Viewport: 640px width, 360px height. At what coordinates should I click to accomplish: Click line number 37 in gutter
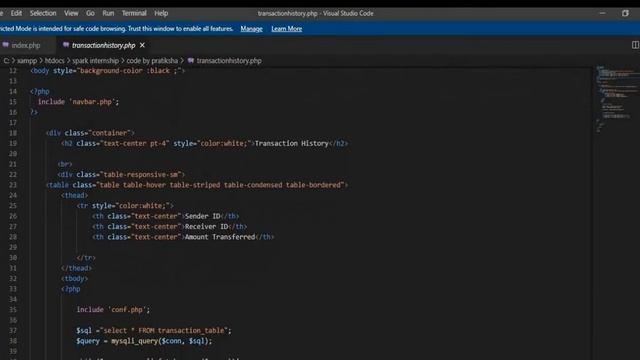(x=13, y=331)
